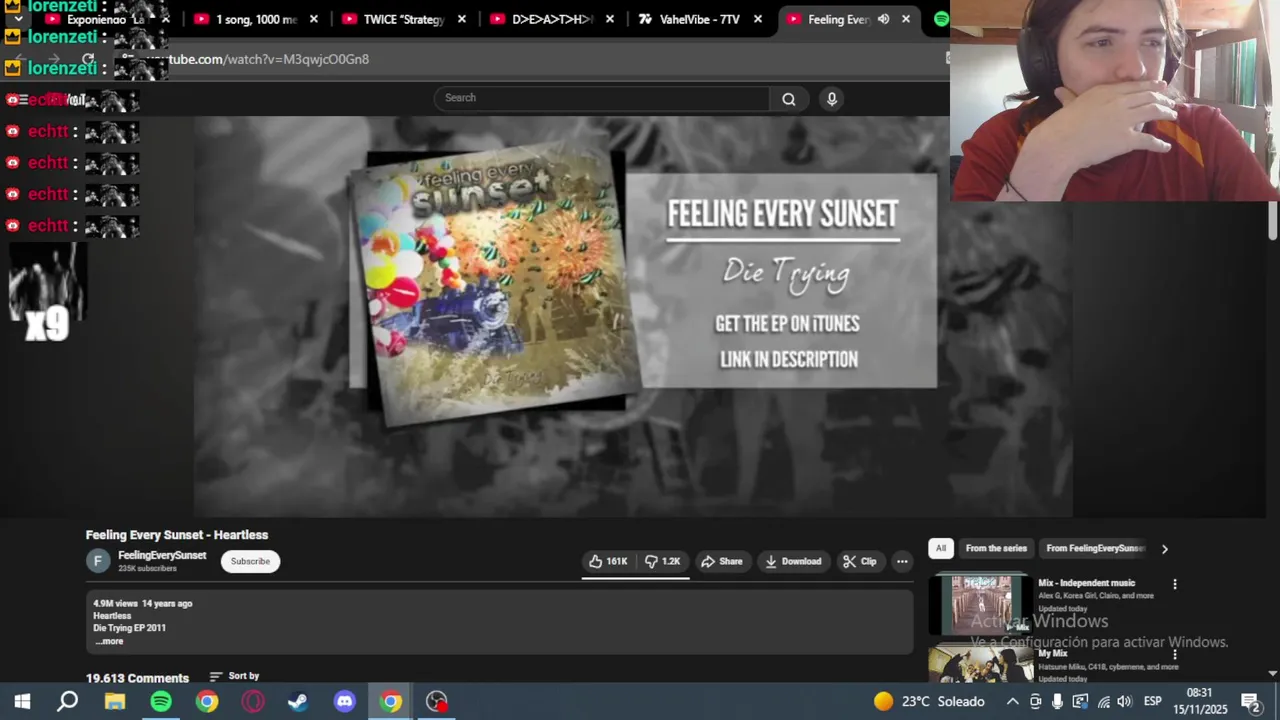
Task: Open the Windows notification center
Action: [x=1250, y=702]
